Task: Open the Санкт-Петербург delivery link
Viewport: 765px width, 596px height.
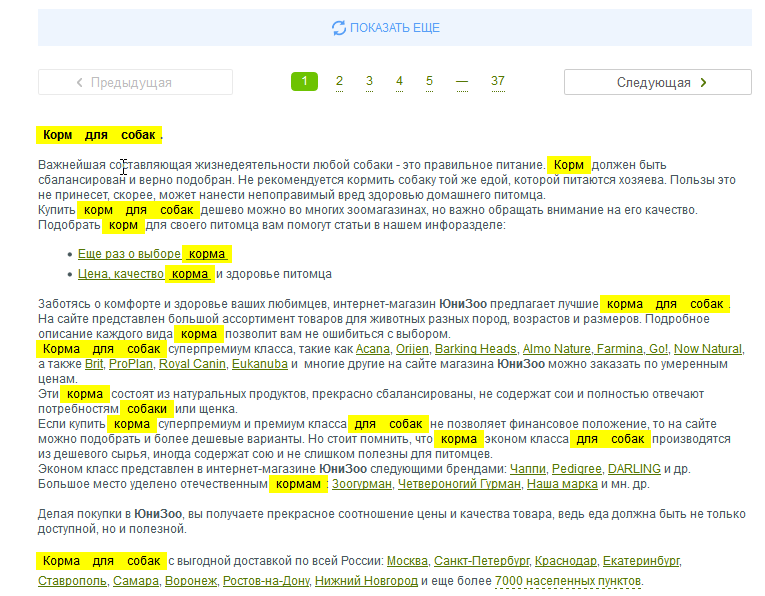Action: pyautogui.click(x=481, y=561)
